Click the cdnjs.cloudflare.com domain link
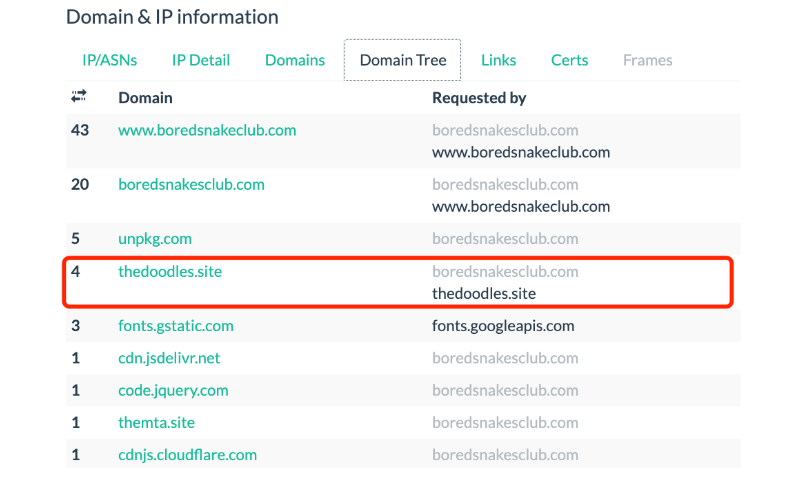This screenshot has width=807, height=503. pyautogui.click(x=187, y=454)
